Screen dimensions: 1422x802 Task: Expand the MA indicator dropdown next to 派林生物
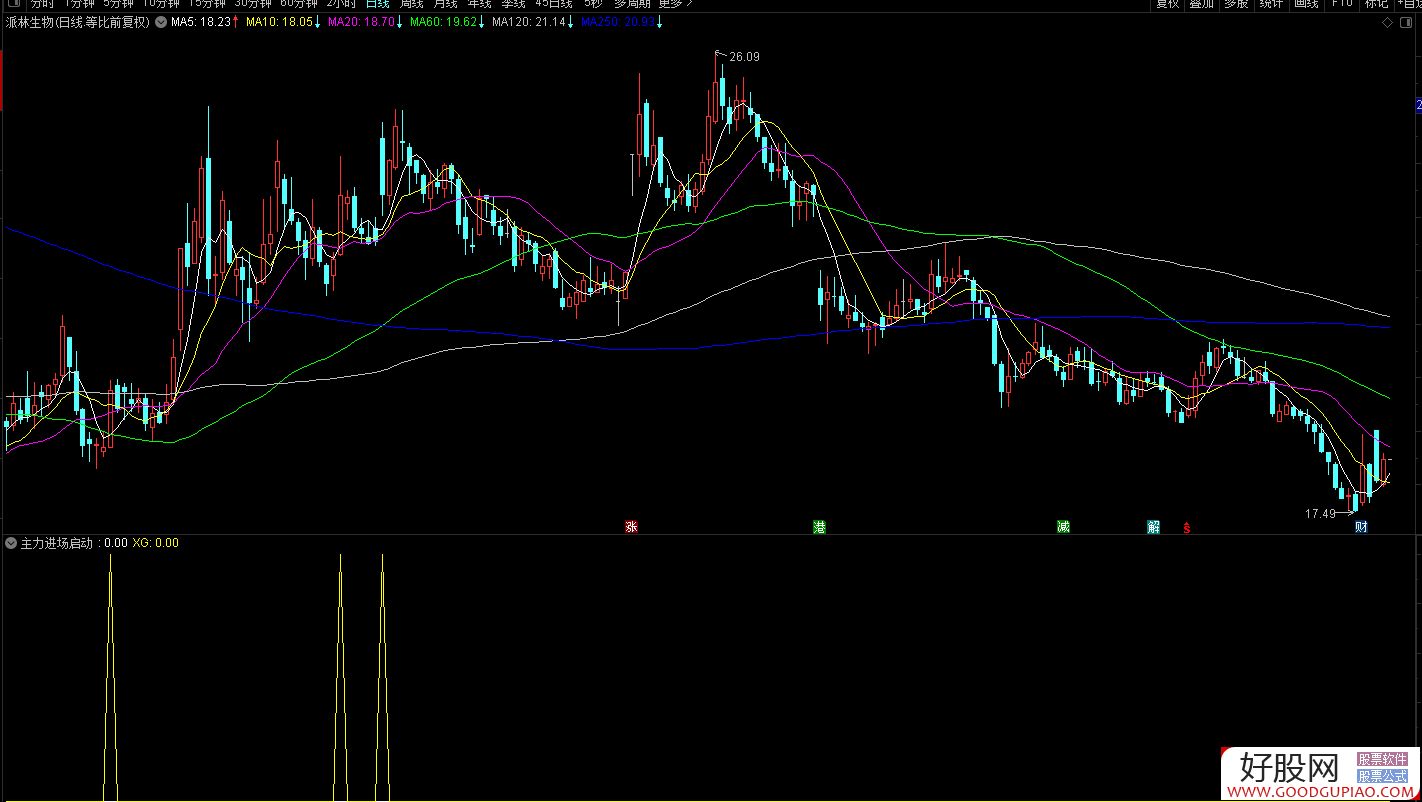tap(161, 22)
